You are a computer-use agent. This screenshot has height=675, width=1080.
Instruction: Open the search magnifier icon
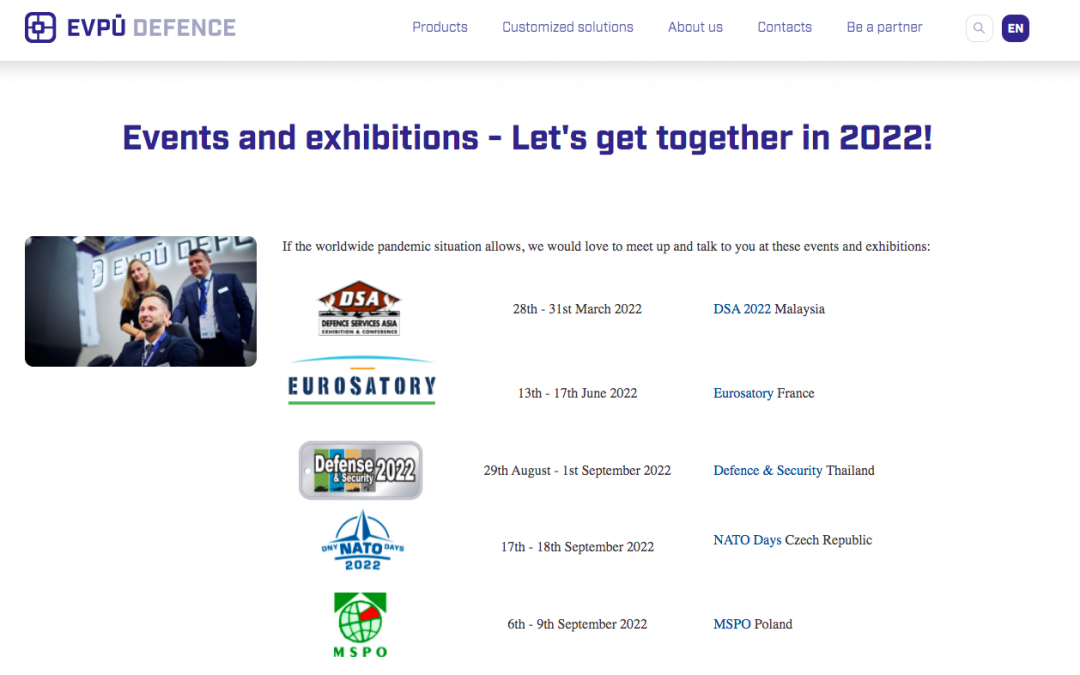(x=978, y=28)
